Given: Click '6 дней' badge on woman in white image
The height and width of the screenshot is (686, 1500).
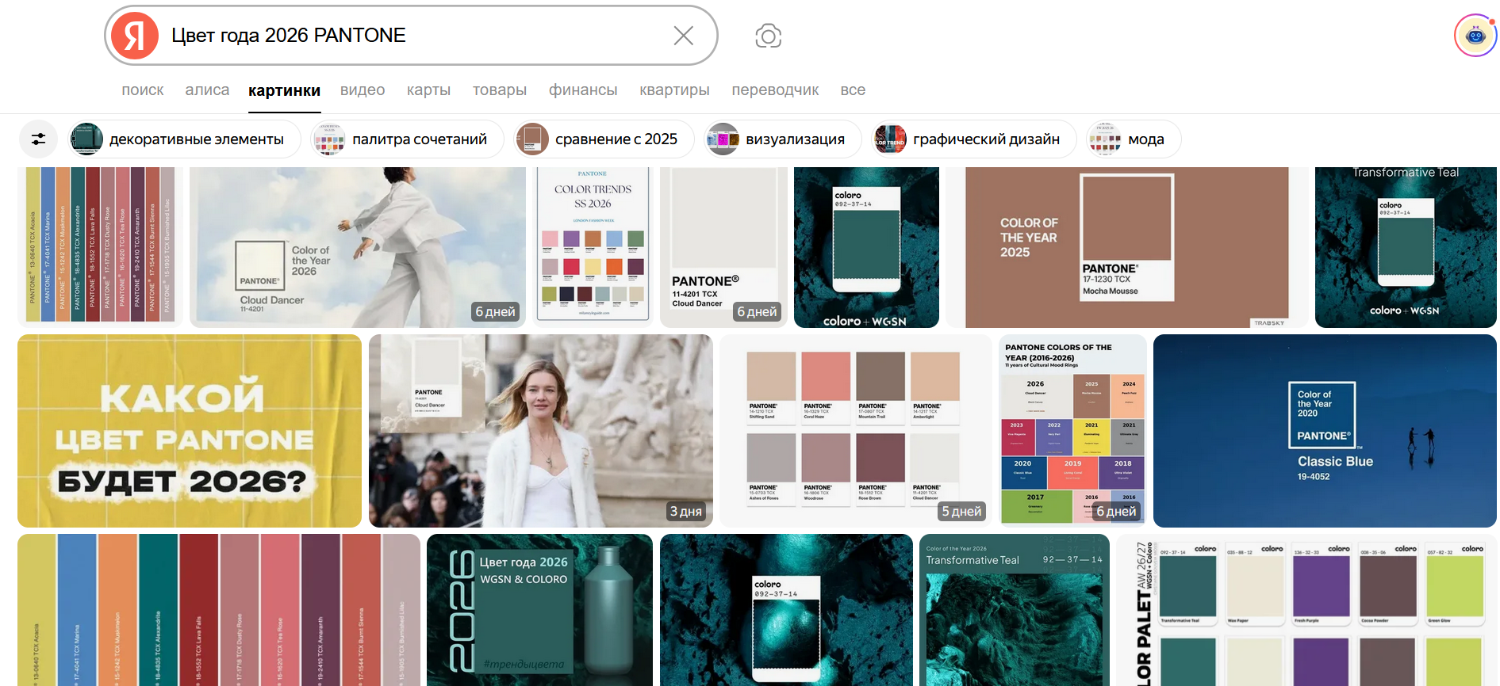Looking at the screenshot, I should 496,312.
